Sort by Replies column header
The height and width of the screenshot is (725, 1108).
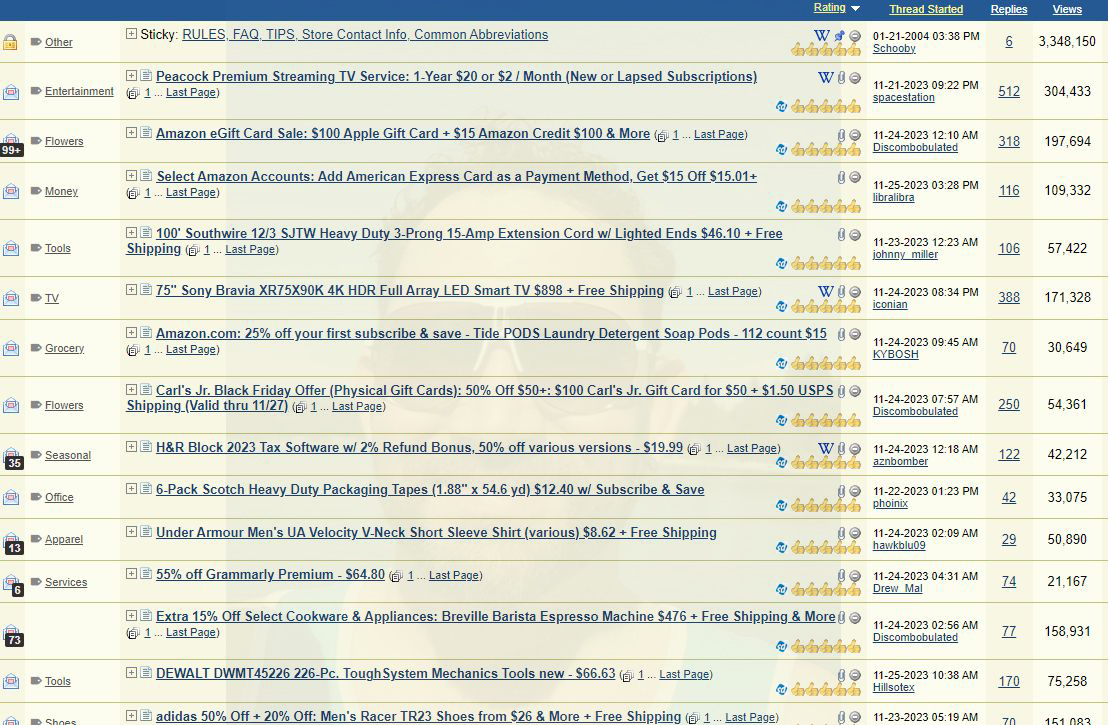click(x=1009, y=9)
